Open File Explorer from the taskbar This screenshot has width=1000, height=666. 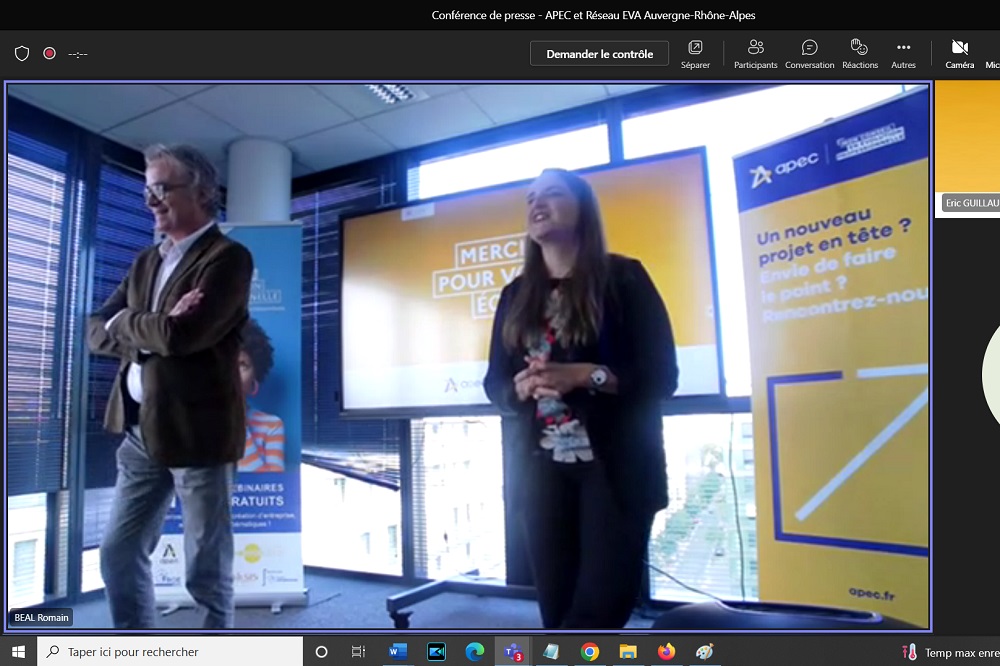[628, 651]
